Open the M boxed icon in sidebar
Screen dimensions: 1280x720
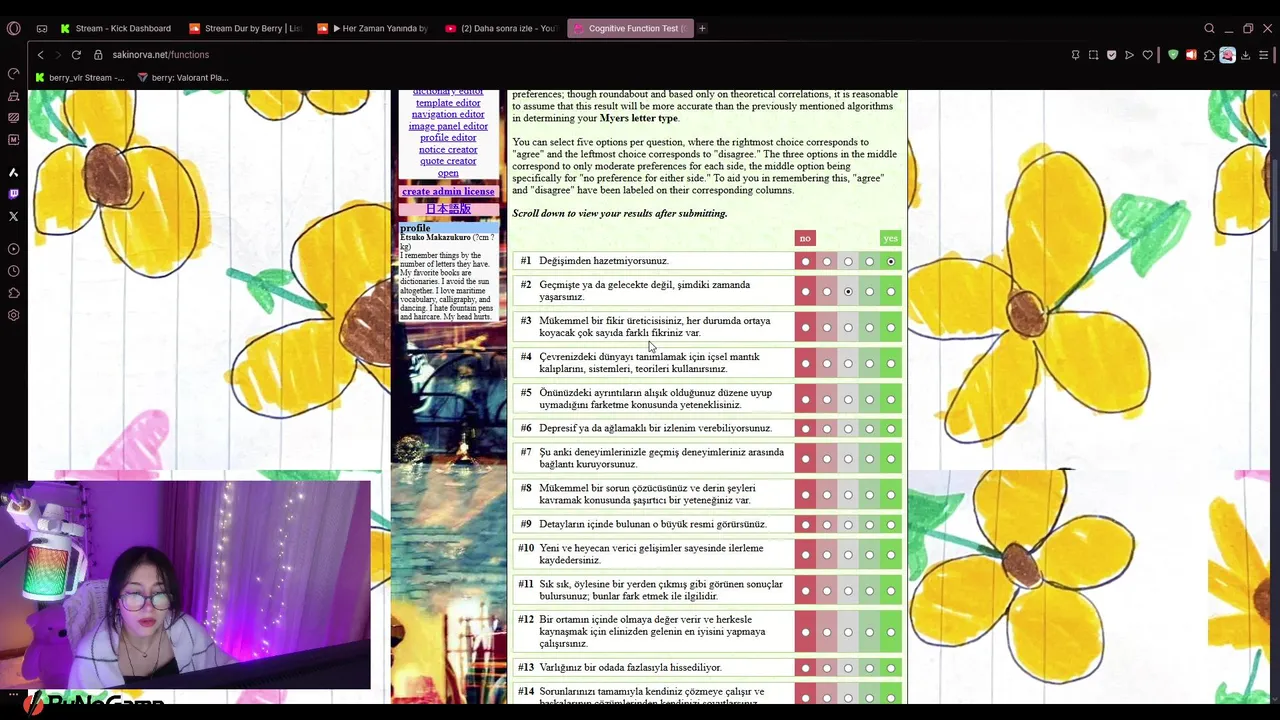click(13, 140)
